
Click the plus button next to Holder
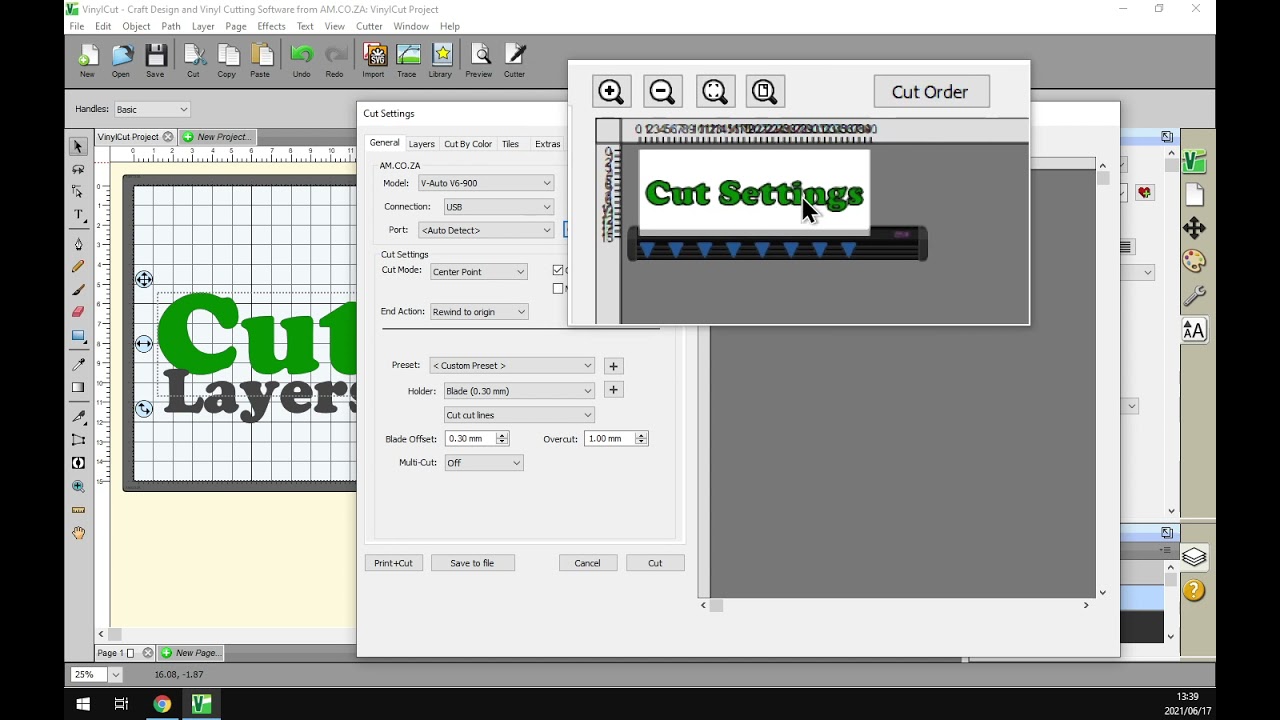[614, 390]
